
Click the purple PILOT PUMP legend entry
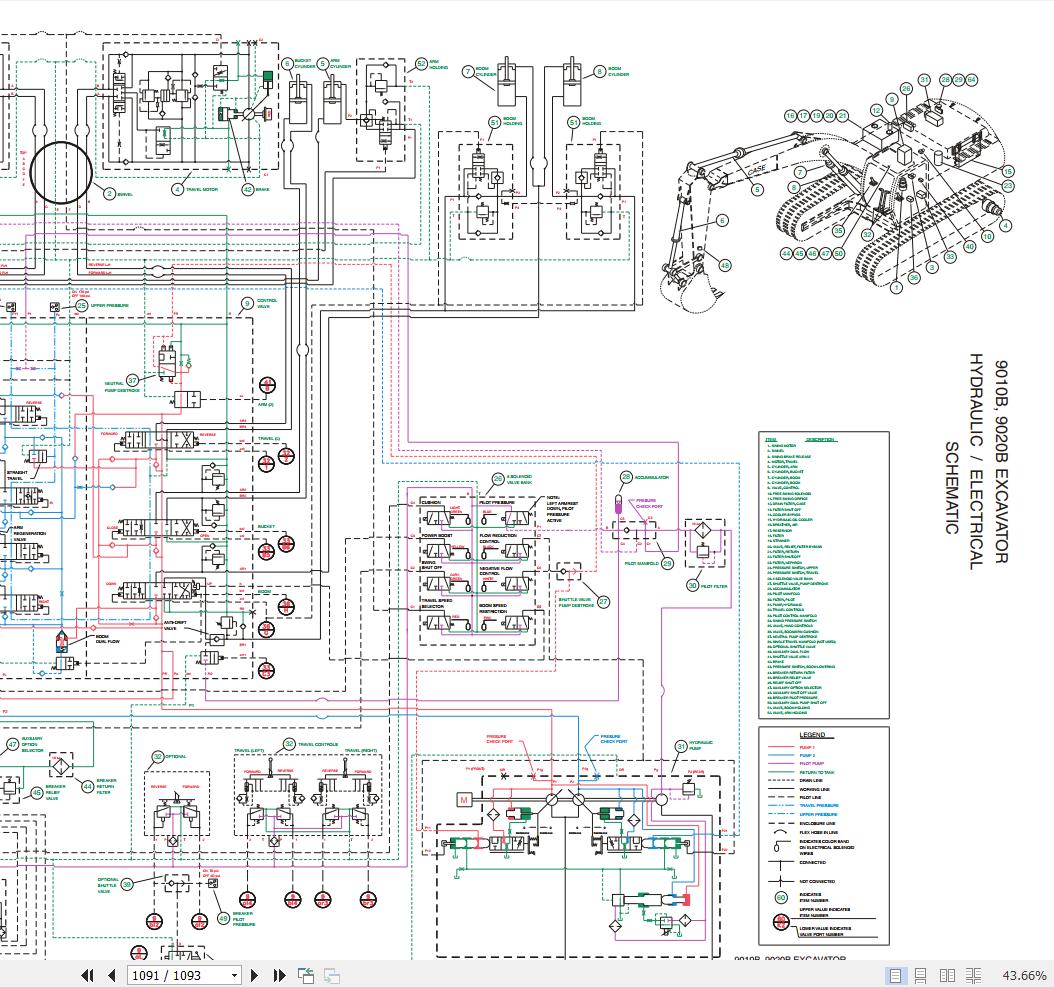point(811,764)
